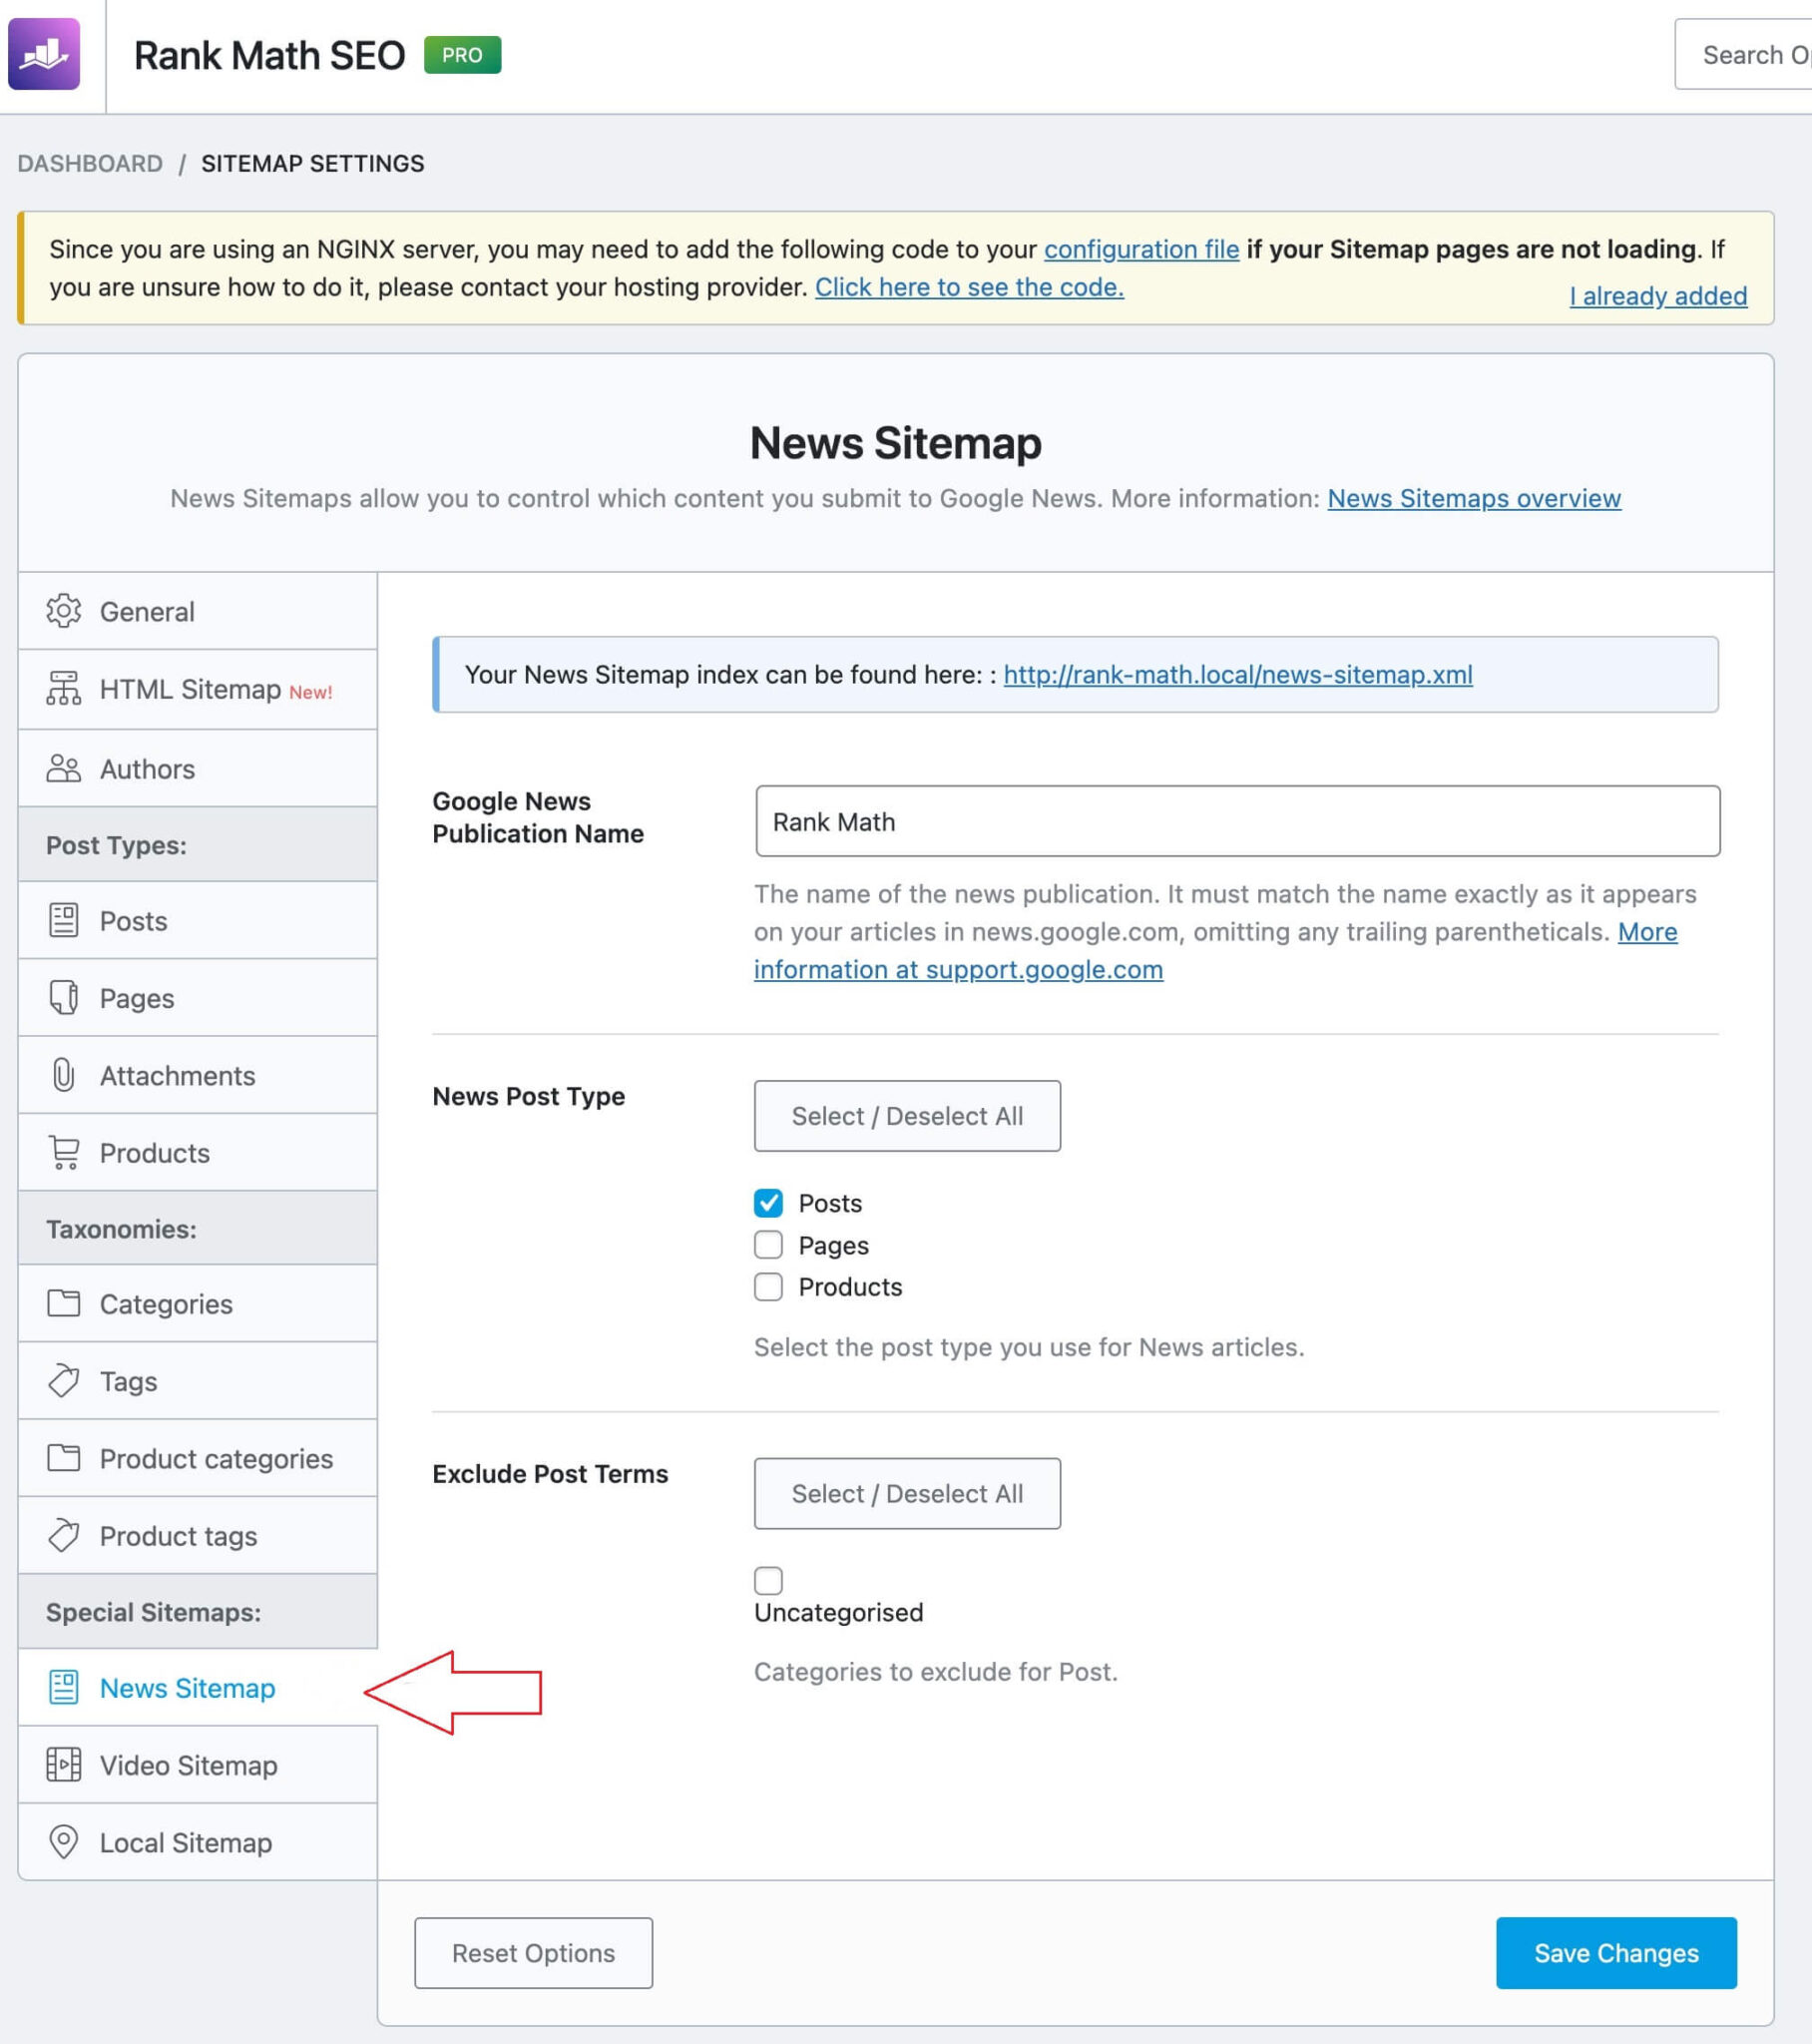Go to the Dashboard breadcrumb
The image size is (1812, 2044).
(90, 163)
